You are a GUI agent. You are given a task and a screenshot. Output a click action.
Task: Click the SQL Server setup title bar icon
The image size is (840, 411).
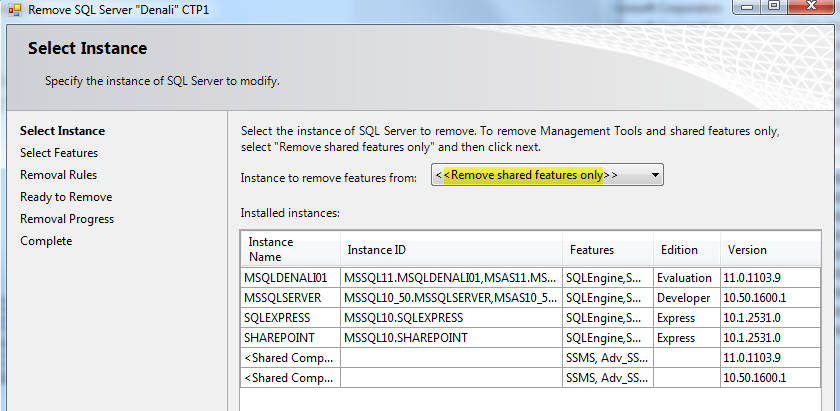point(14,10)
